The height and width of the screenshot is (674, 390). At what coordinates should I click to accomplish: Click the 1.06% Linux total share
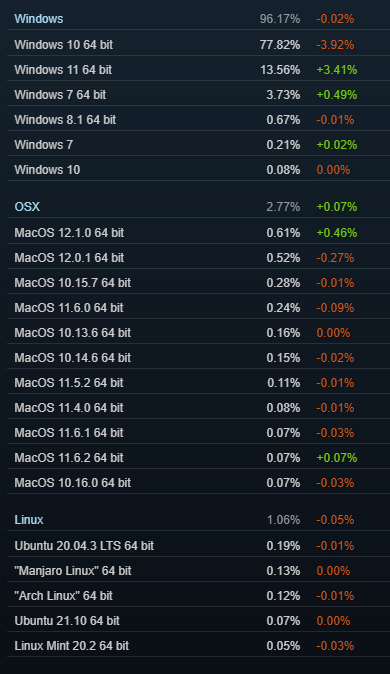283,520
